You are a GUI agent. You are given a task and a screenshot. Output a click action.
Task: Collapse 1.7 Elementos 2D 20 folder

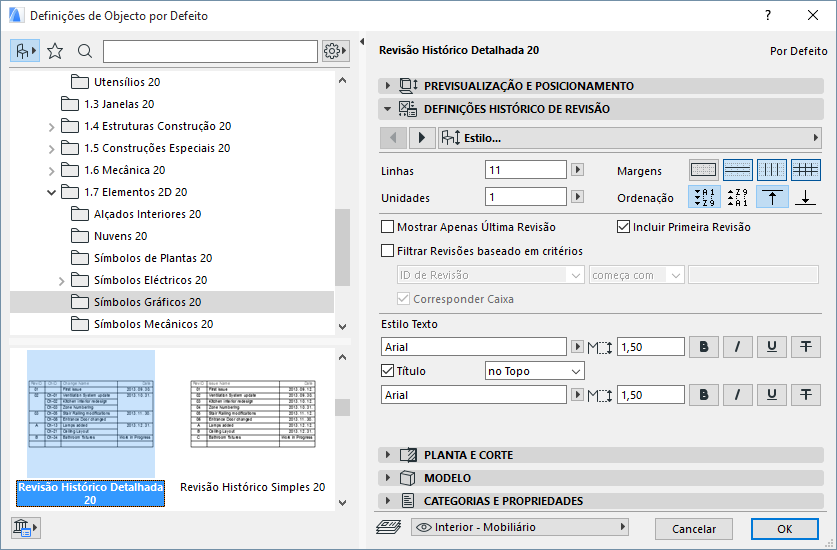[x=51, y=192]
